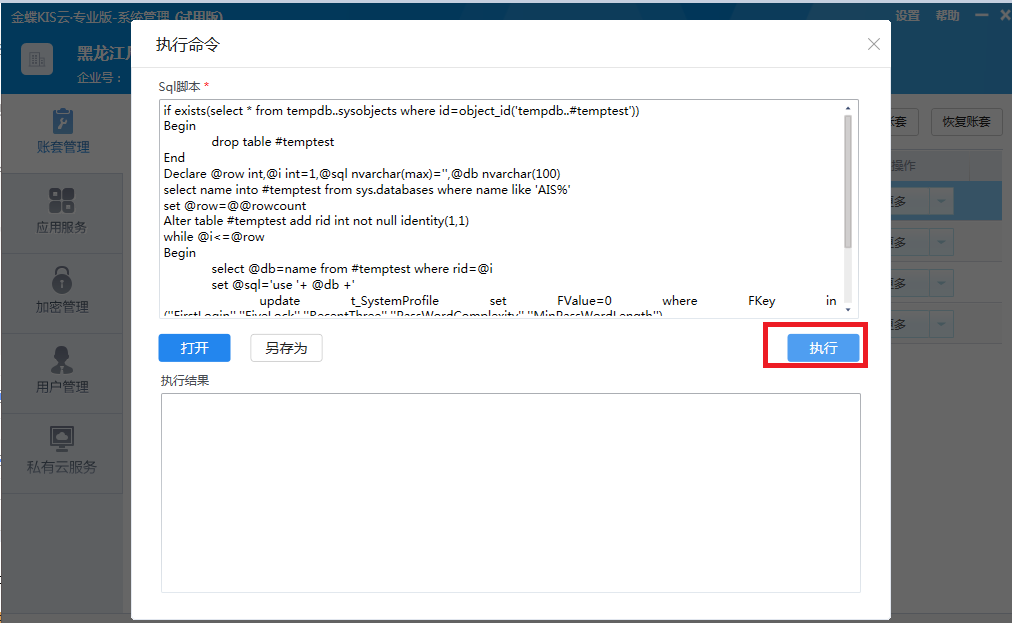
Task: Expand the fourth row's 更多 dropdown arrow
Action: [x=943, y=324]
